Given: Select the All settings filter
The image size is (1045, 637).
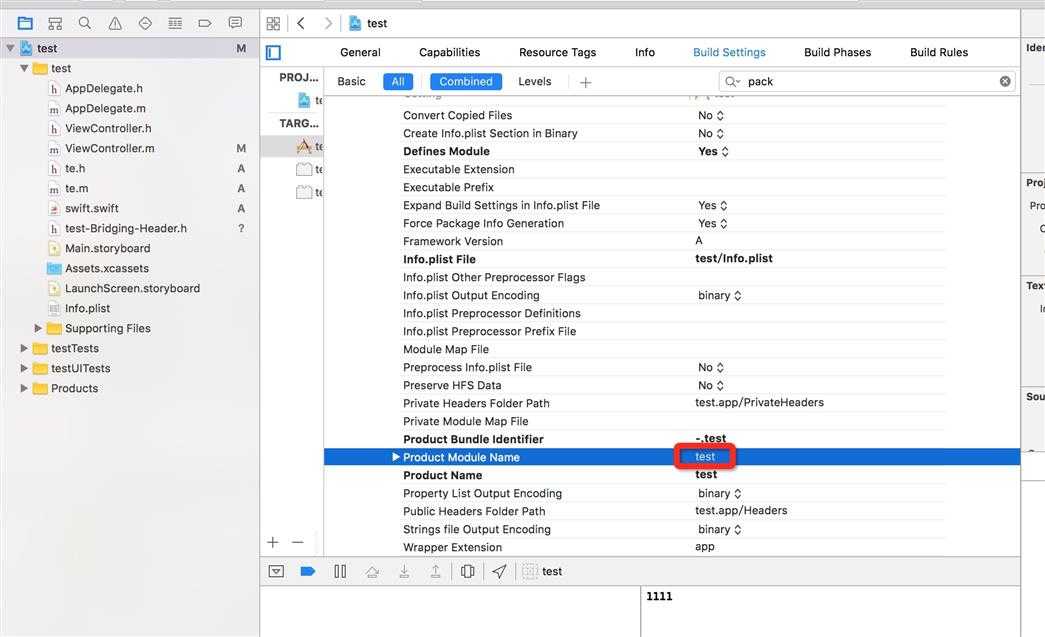Looking at the screenshot, I should (x=398, y=81).
